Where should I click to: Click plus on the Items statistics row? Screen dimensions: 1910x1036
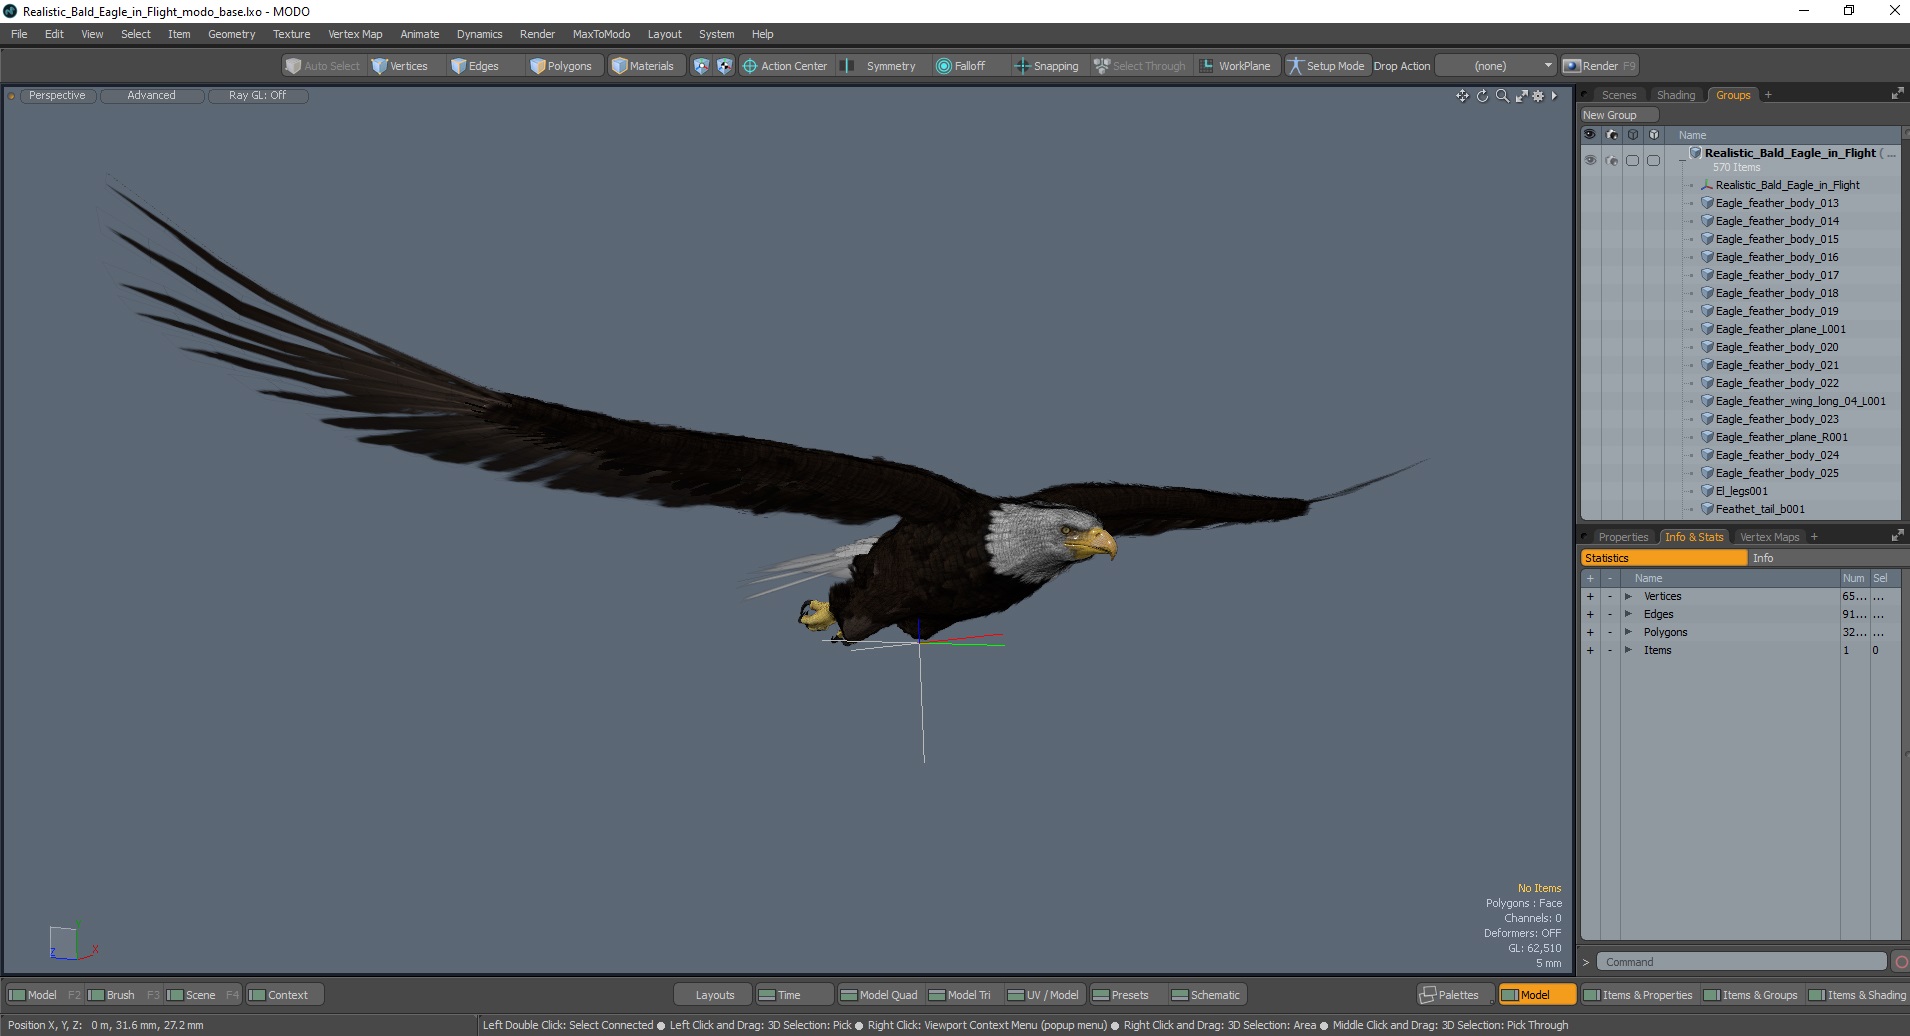click(1590, 650)
